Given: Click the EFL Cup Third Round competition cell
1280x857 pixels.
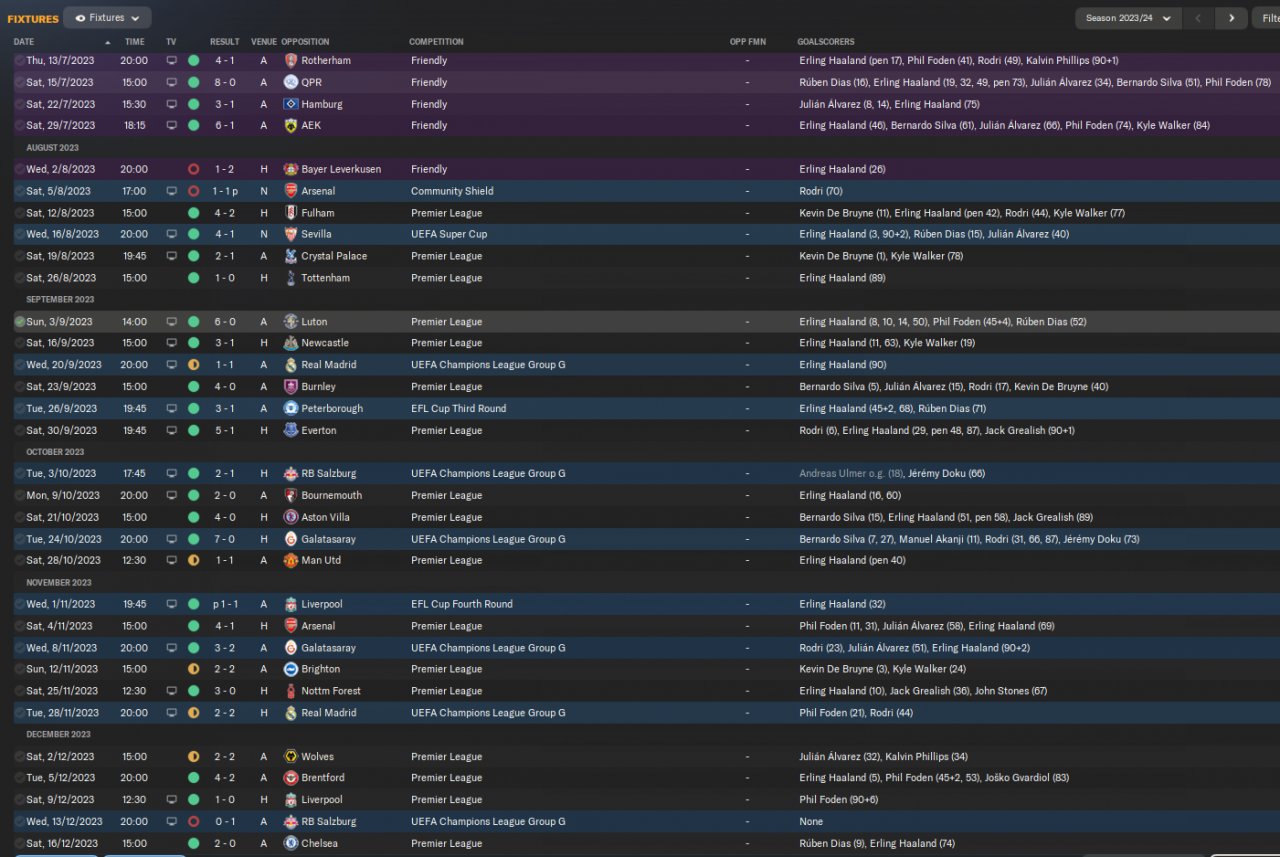Looking at the screenshot, I should [x=459, y=409].
